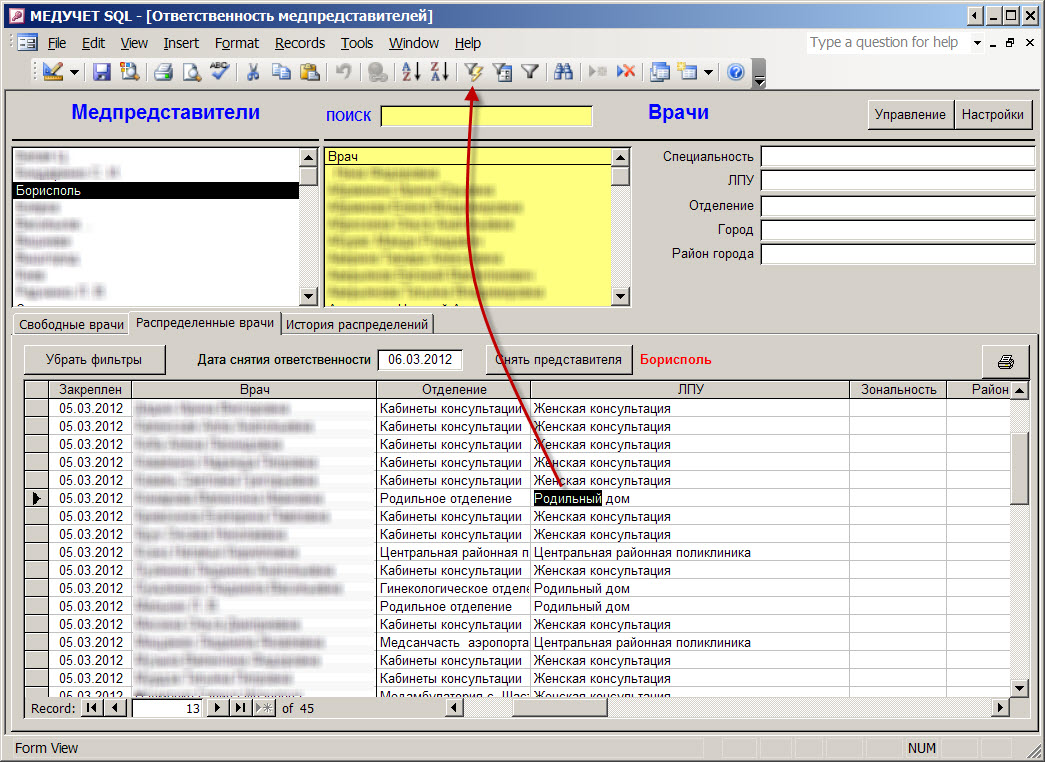Click the Undo arrow icon

pos(343,71)
